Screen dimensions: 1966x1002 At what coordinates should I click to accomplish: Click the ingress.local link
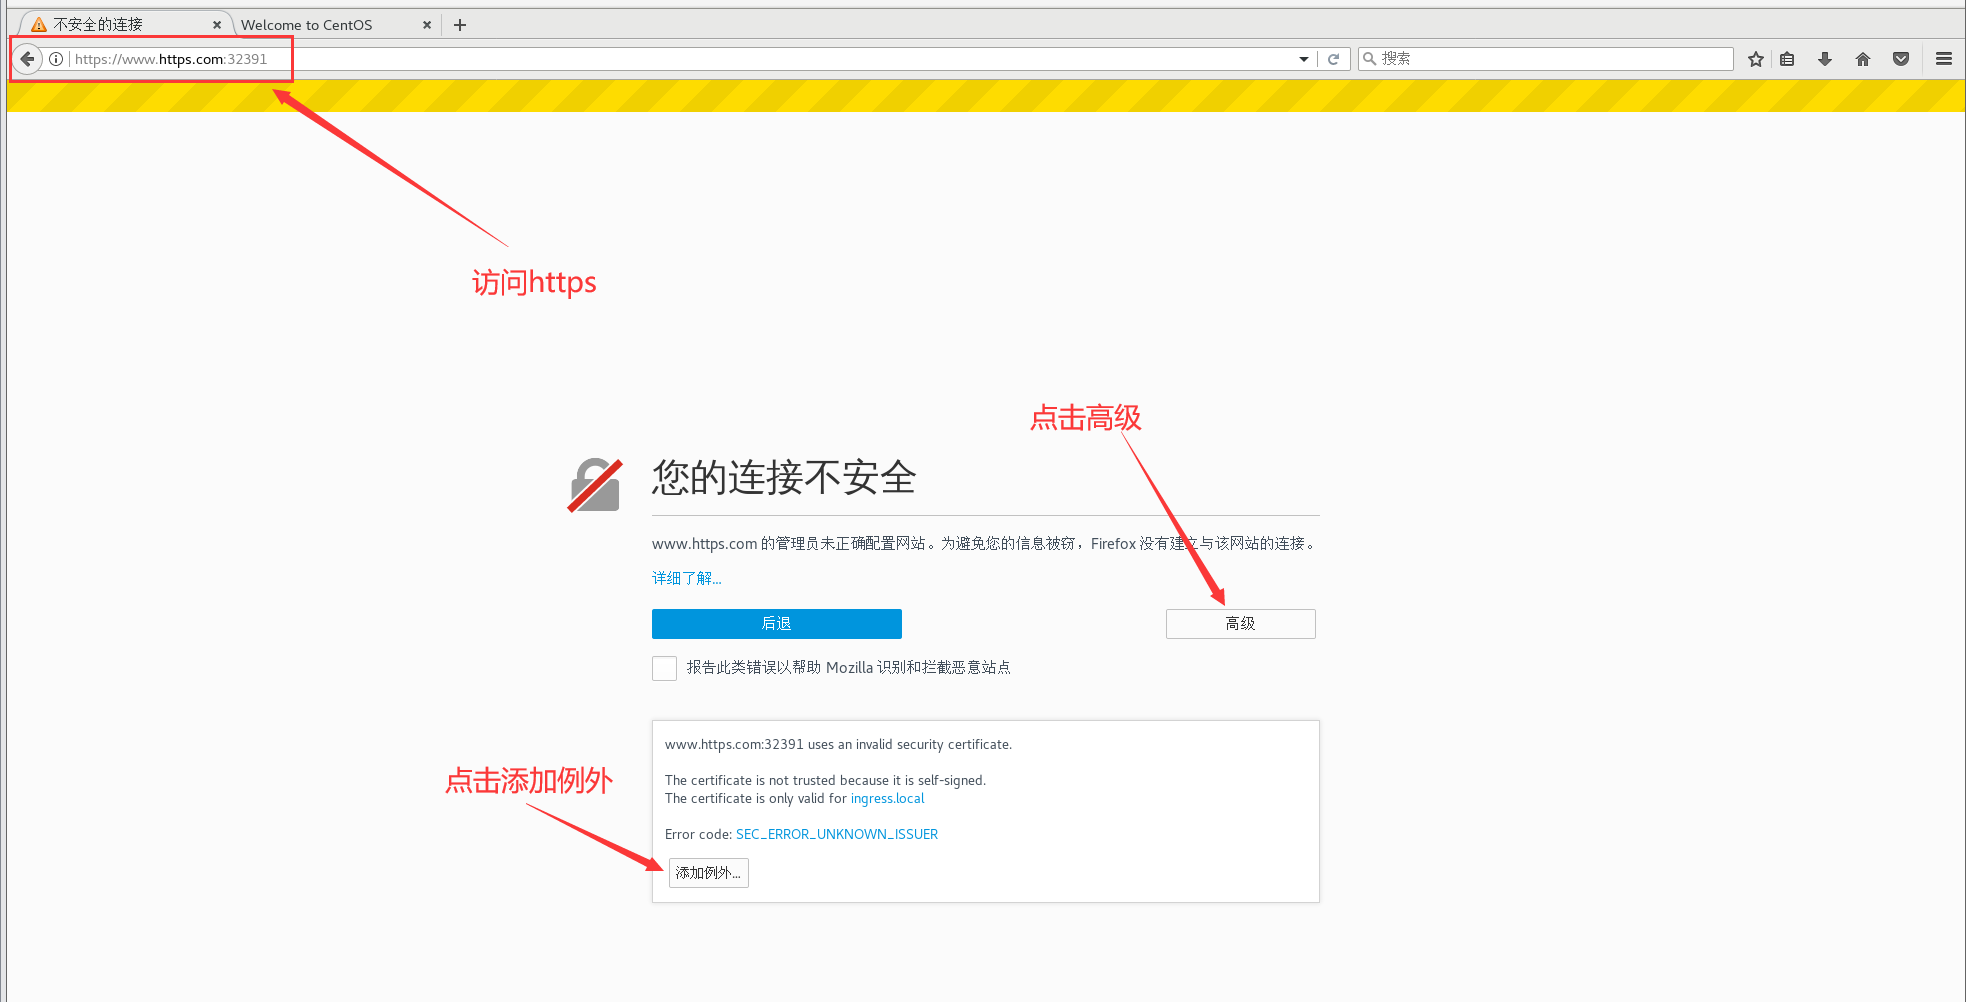pos(888,798)
